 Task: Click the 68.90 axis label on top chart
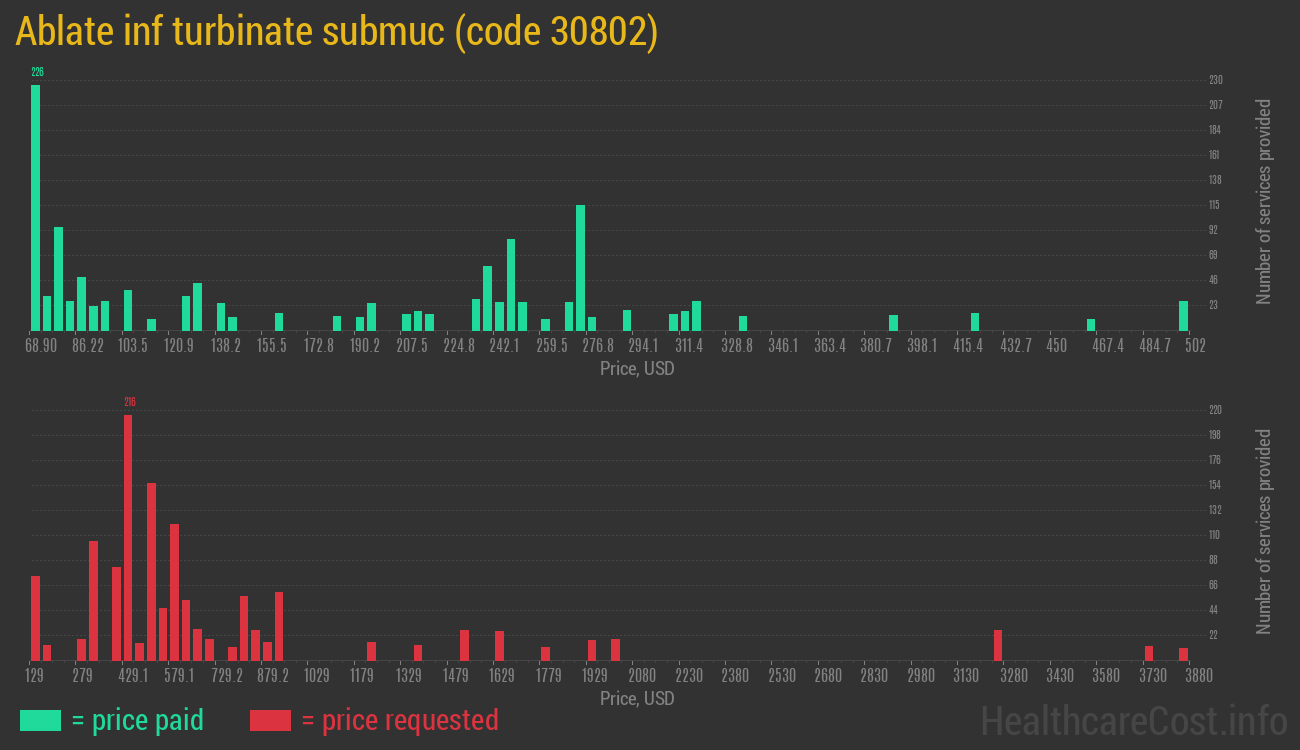(x=42, y=344)
